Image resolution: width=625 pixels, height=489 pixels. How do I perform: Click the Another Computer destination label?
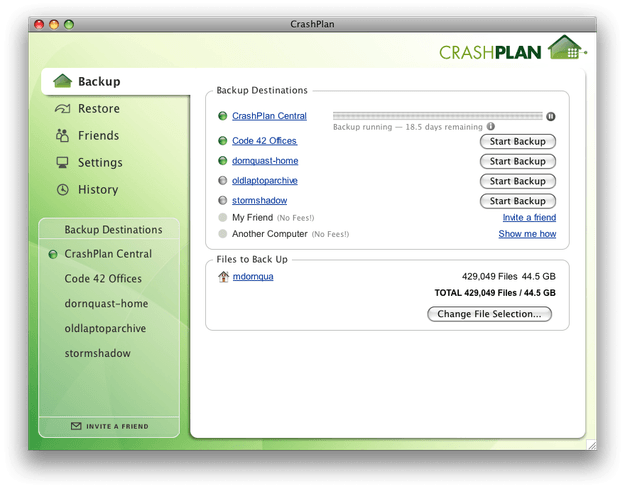270,234
